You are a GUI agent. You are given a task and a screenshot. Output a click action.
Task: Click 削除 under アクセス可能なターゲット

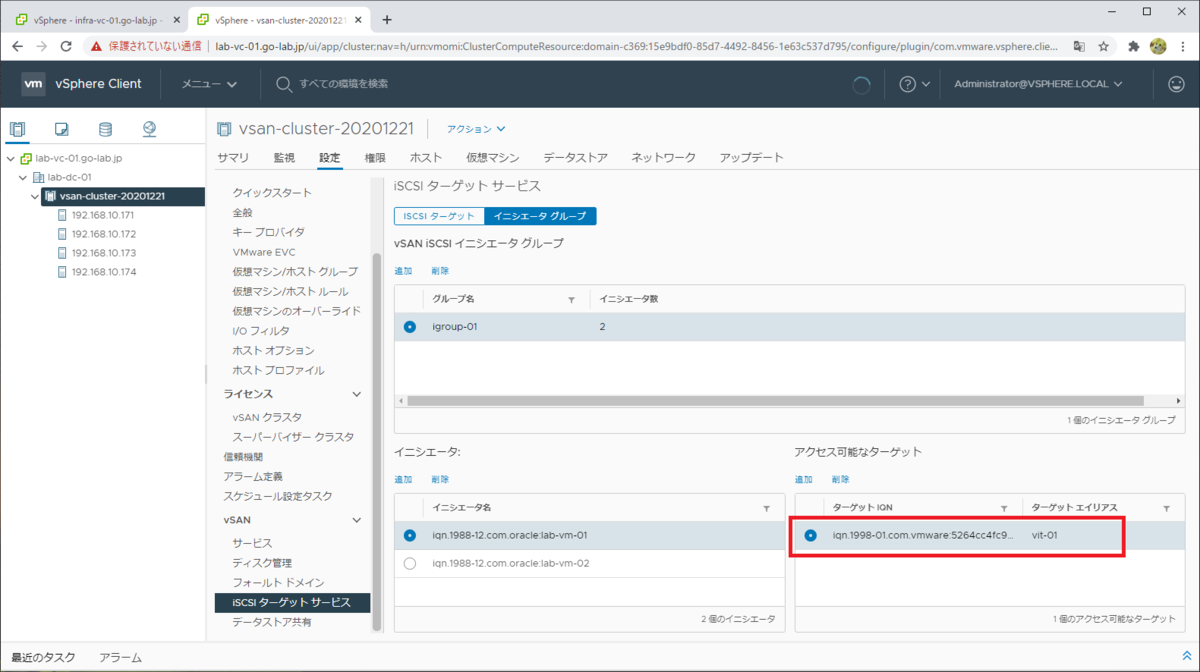point(840,480)
